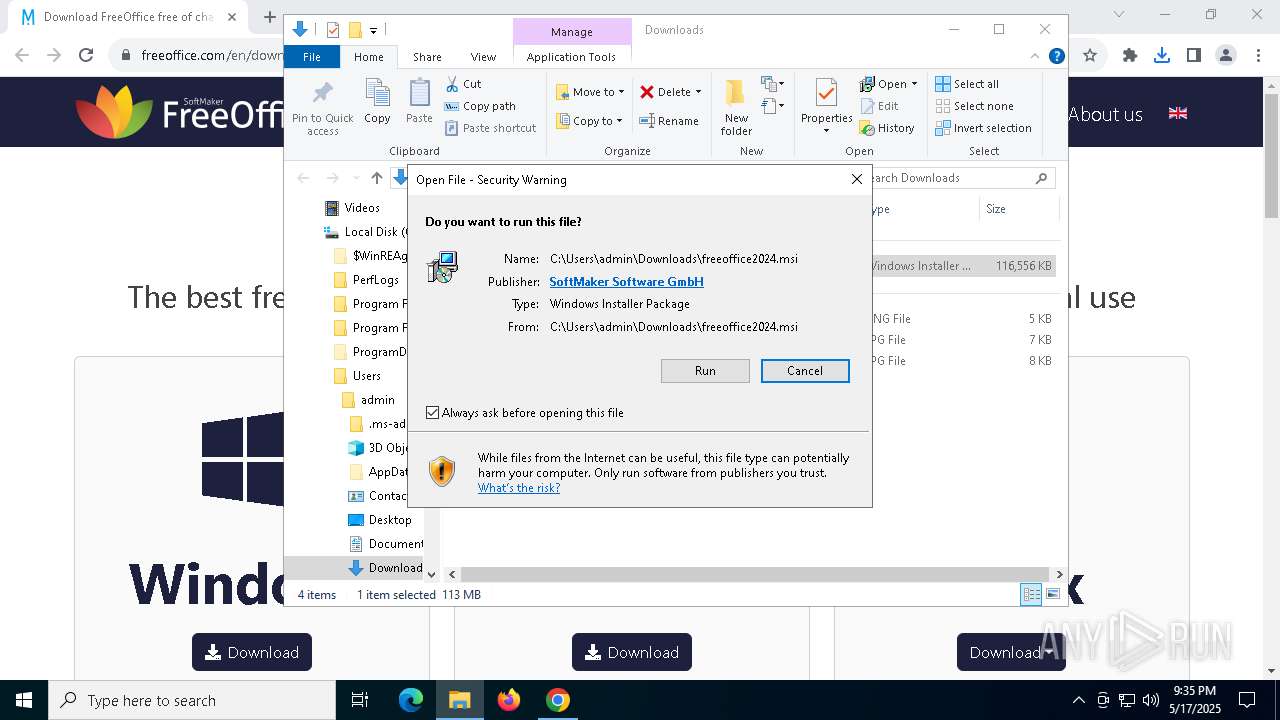Open Chrome downloads icon

pyautogui.click(x=1162, y=56)
